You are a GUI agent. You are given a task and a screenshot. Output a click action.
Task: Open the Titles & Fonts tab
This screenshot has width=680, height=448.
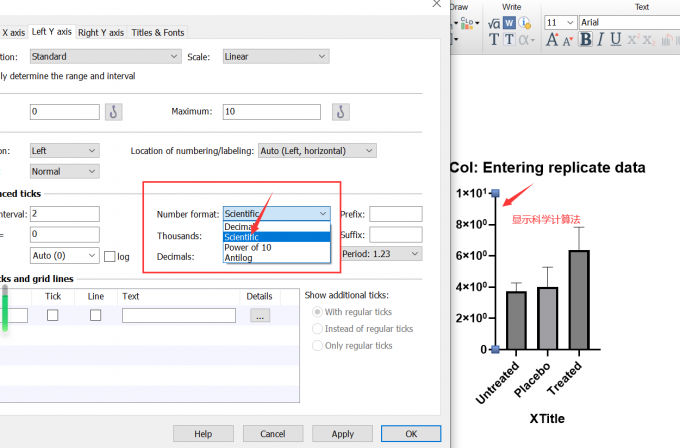click(x=158, y=32)
